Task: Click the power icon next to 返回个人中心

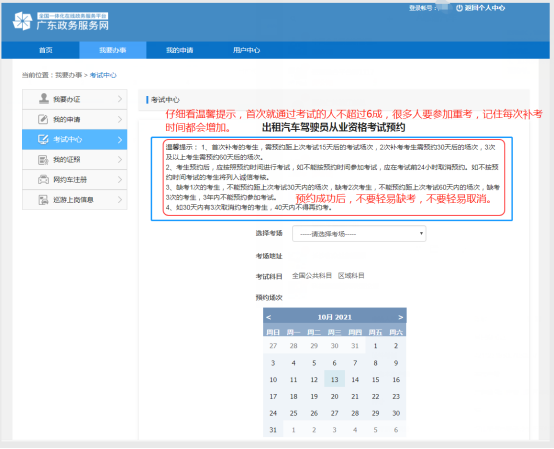Action: click(459, 8)
